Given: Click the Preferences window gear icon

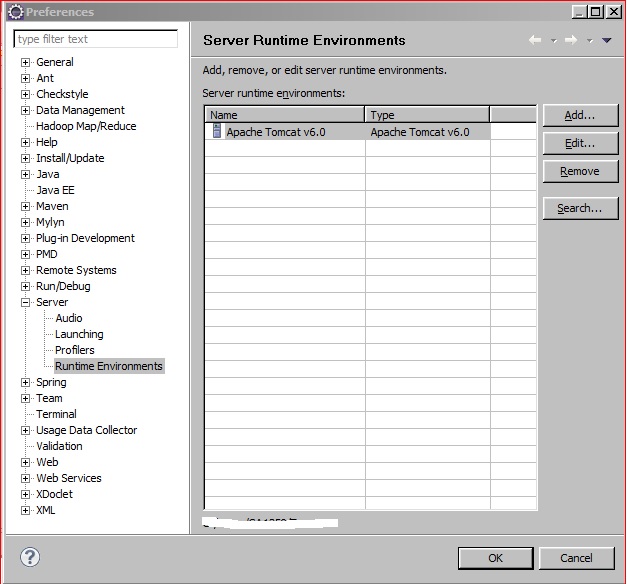Looking at the screenshot, I should (16, 12).
